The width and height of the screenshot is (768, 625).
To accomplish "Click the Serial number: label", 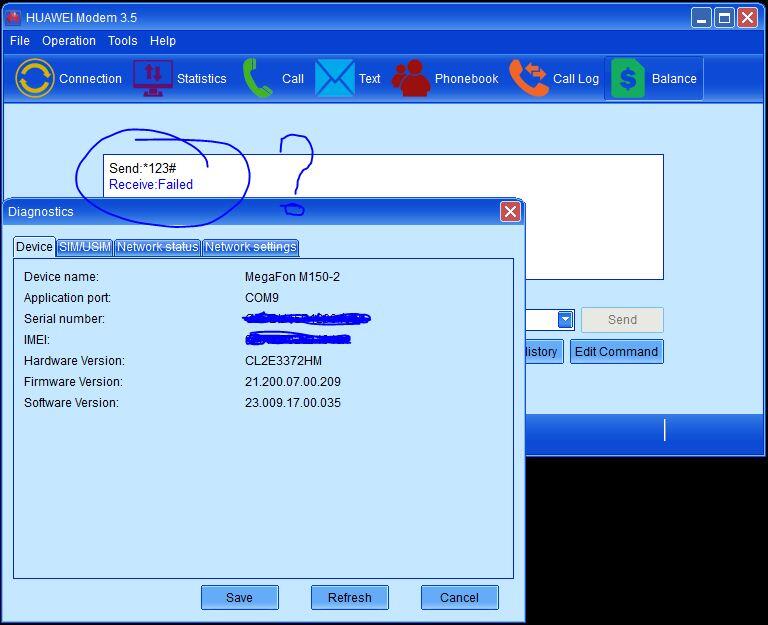I will pos(64,319).
